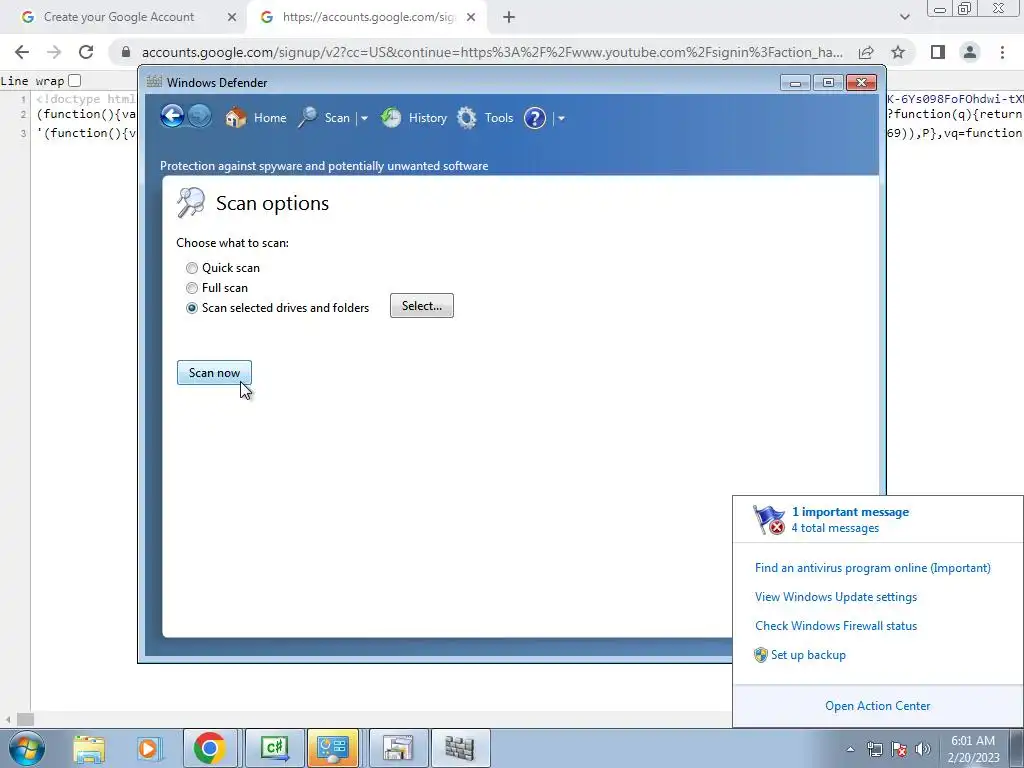The width and height of the screenshot is (1024, 768).
Task: Select the Full scan option
Action: tap(191, 288)
